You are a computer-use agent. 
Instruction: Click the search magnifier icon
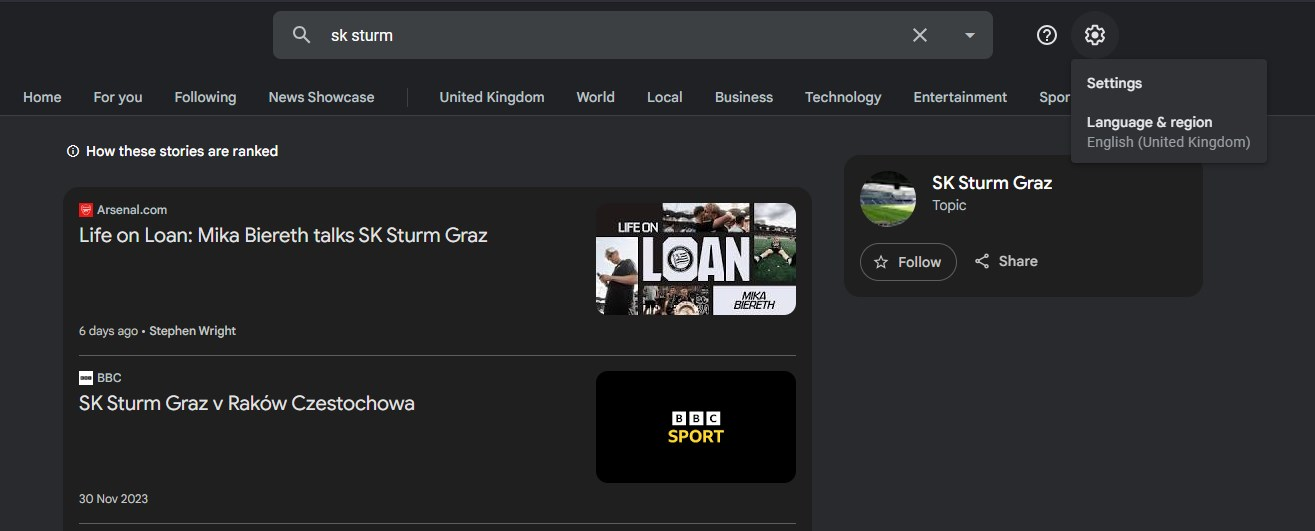click(x=301, y=35)
